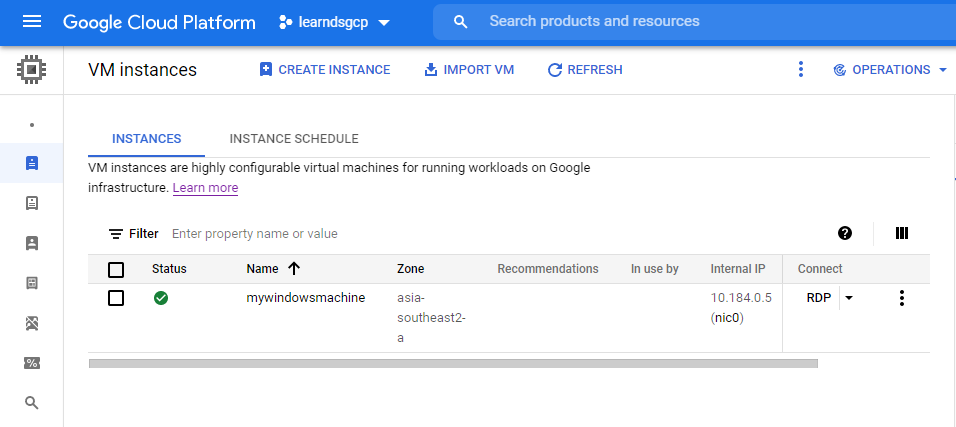Viewport: 956px width, 427px height.
Task: Expand the OPERATIONS dropdown
Action: pyautogui.click(x=890, y=70)
